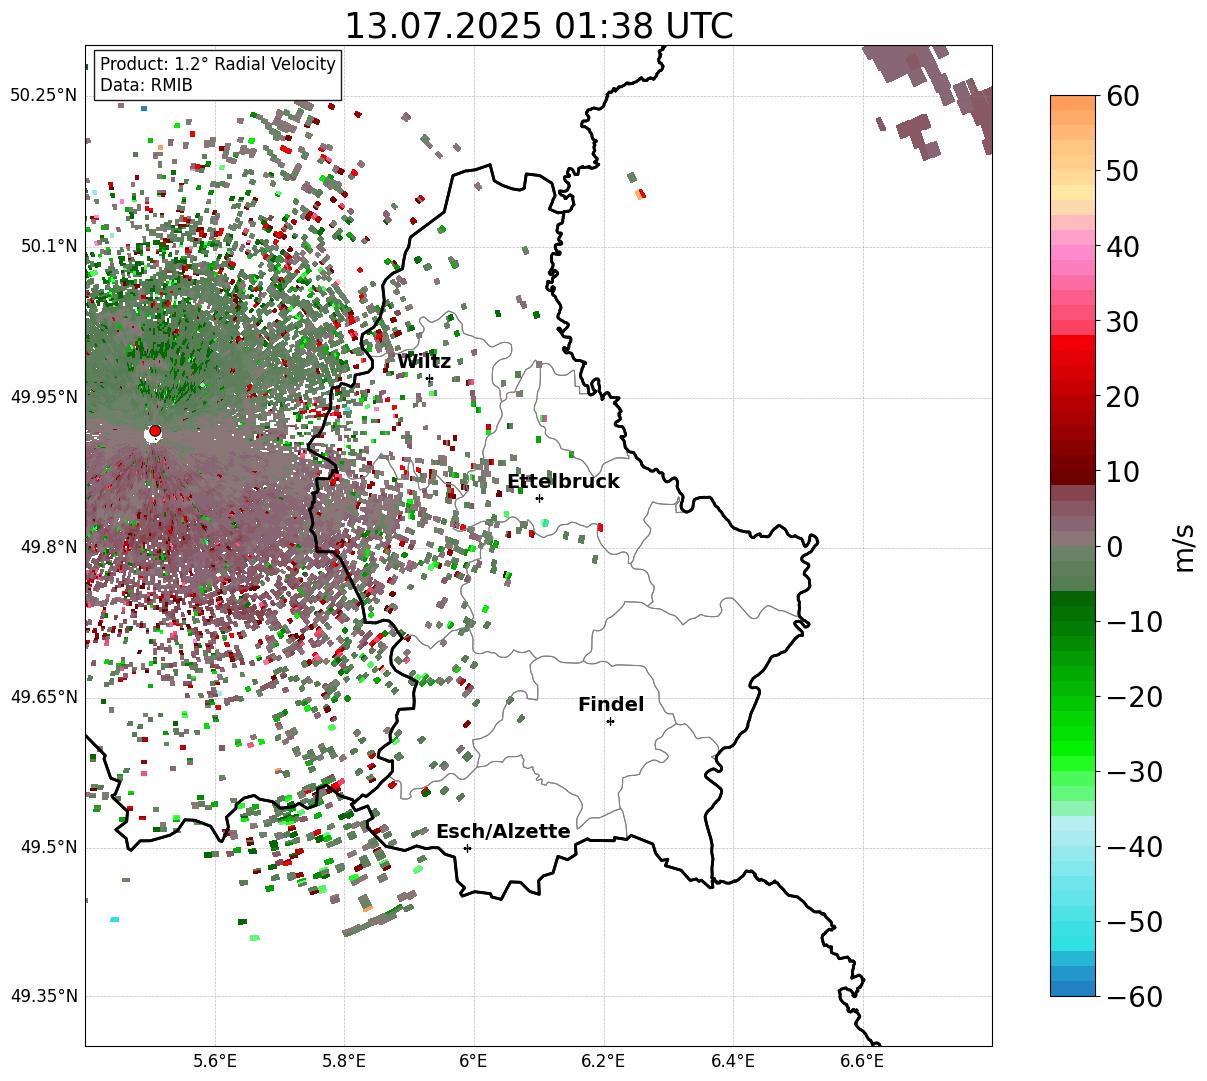Click the plot title 13.07.2025 01:38 UTC
Screen dimensions: 1207x1081
[538, 26]
